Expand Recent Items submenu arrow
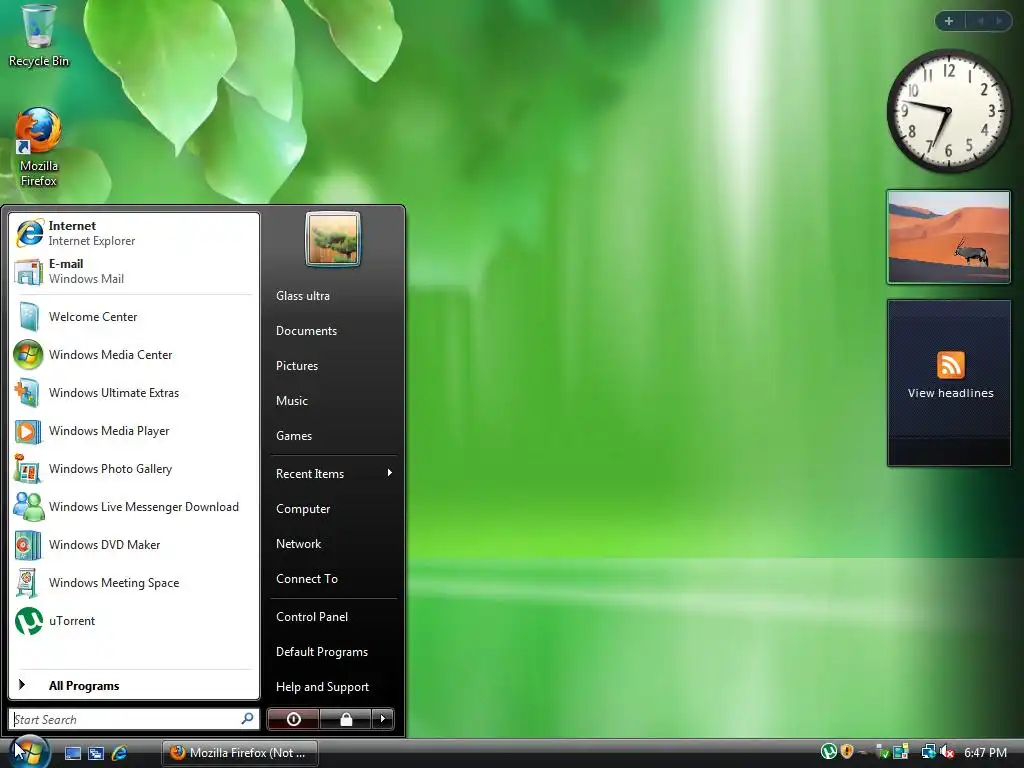The image size is (1024, 768). tap(389, 473)
